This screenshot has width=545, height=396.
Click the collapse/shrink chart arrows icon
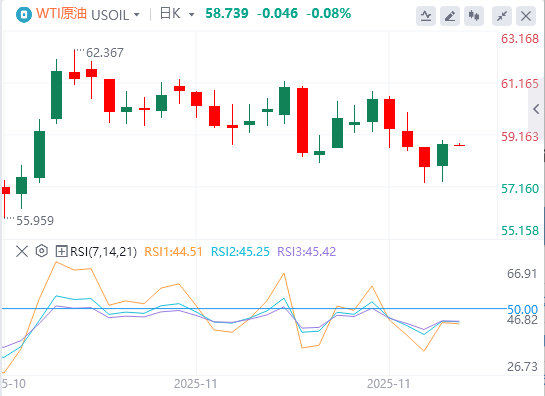502,16
